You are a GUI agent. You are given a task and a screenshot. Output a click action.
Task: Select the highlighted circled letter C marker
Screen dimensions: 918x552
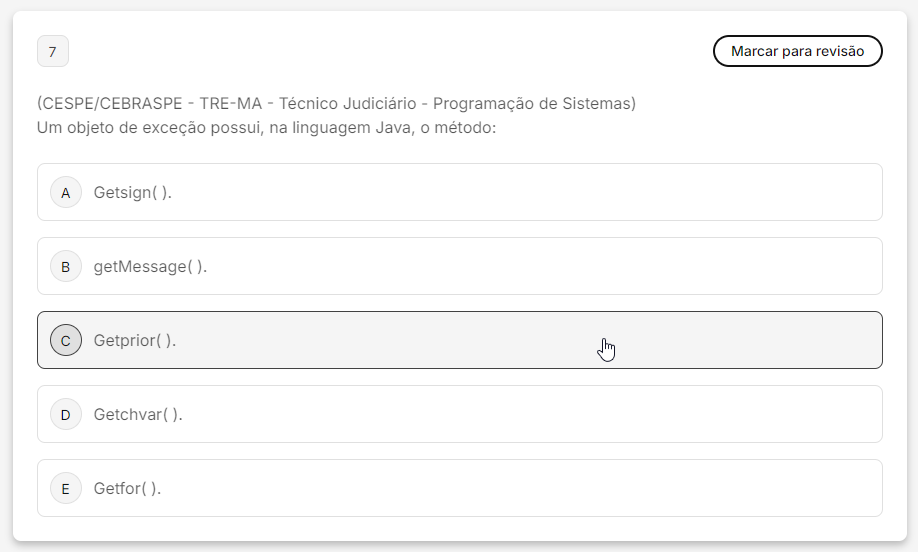(66, 340)
